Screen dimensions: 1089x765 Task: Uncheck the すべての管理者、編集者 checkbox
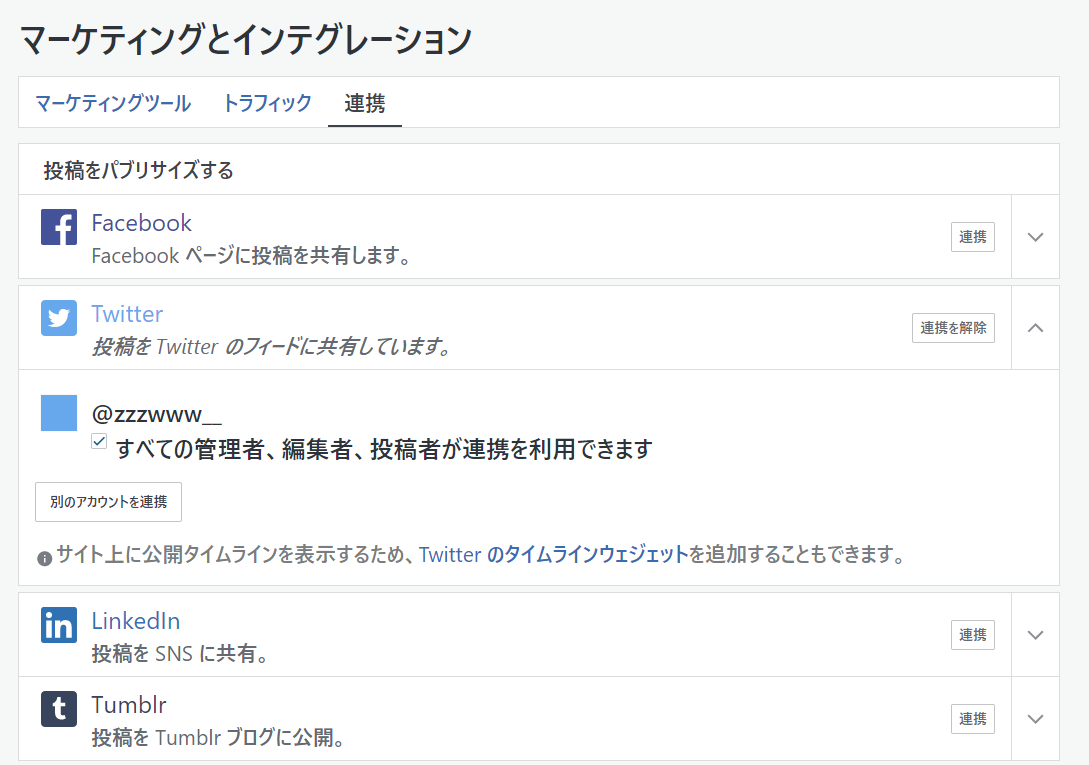[x=99, y=441]
